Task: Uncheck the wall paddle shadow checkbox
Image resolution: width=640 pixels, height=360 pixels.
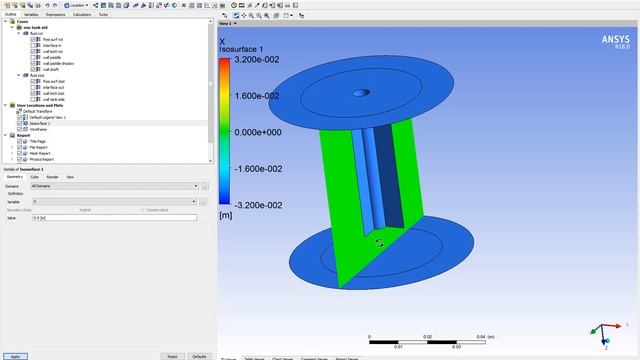Action: coord(33,64)
